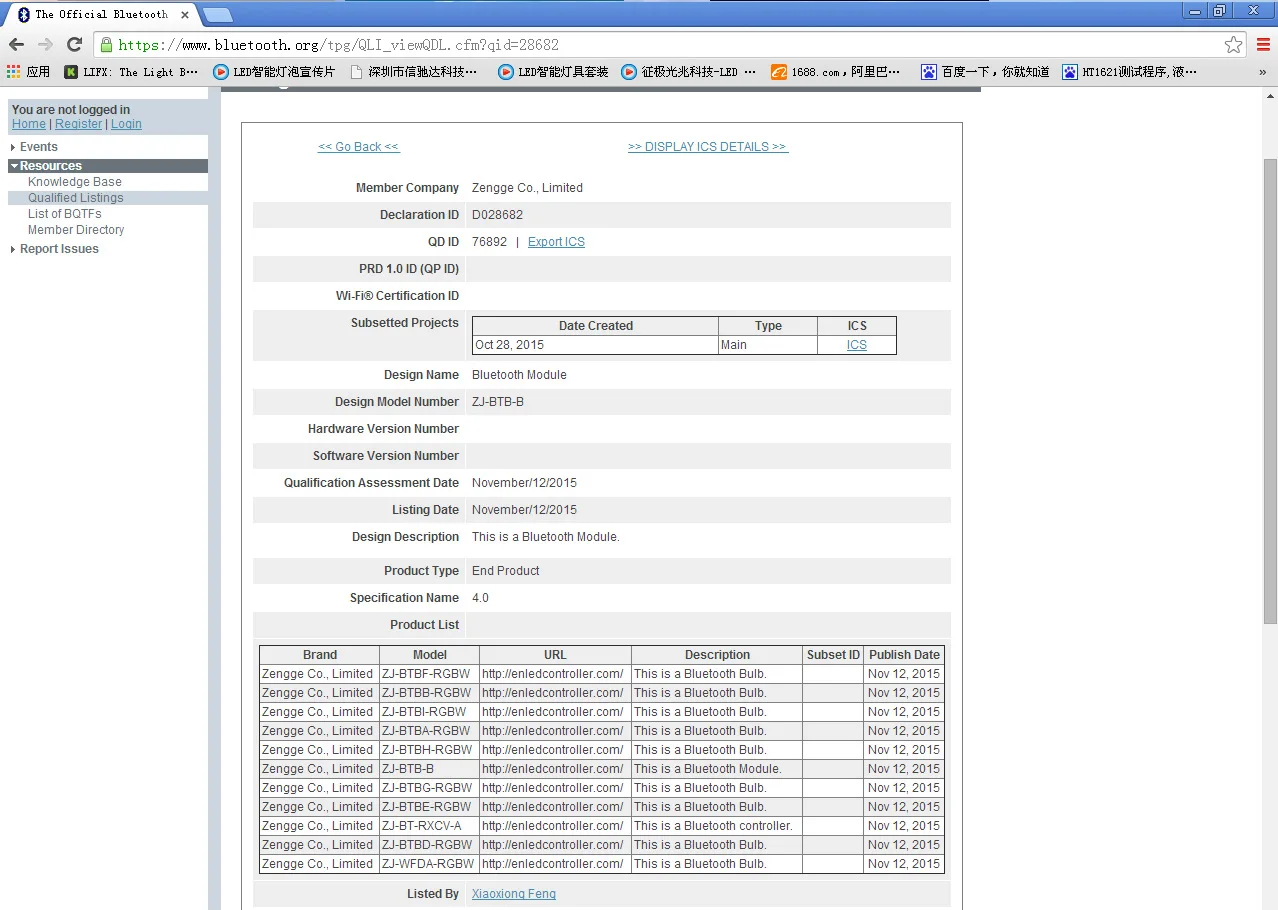
Task: Open the HT1621测试程序 bookmark
Action: pos(1129,72)
